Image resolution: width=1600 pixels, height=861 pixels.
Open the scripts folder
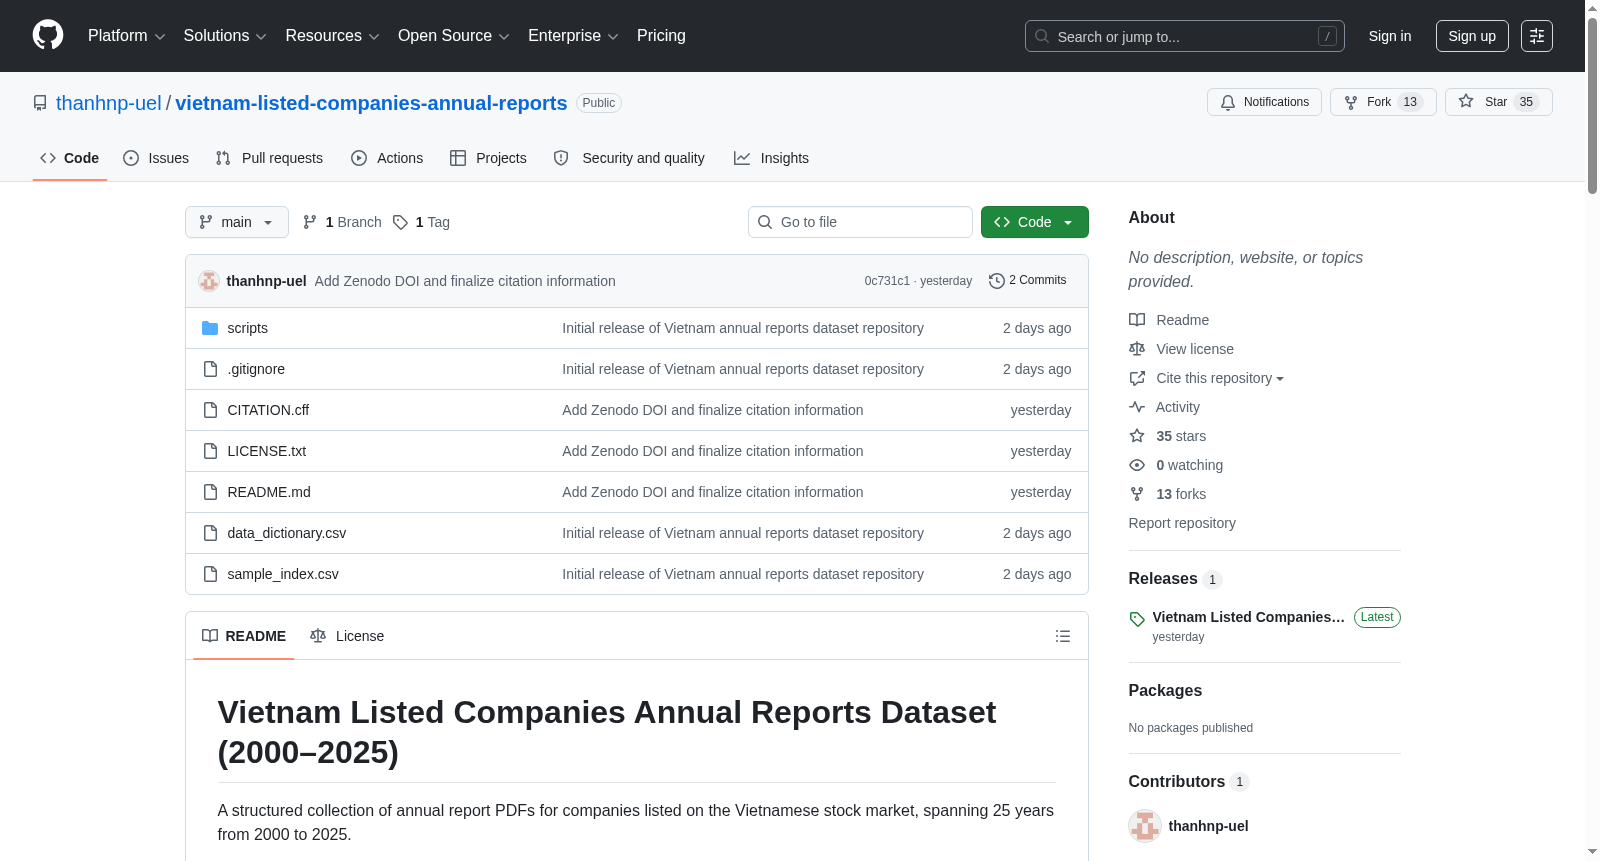247,328
